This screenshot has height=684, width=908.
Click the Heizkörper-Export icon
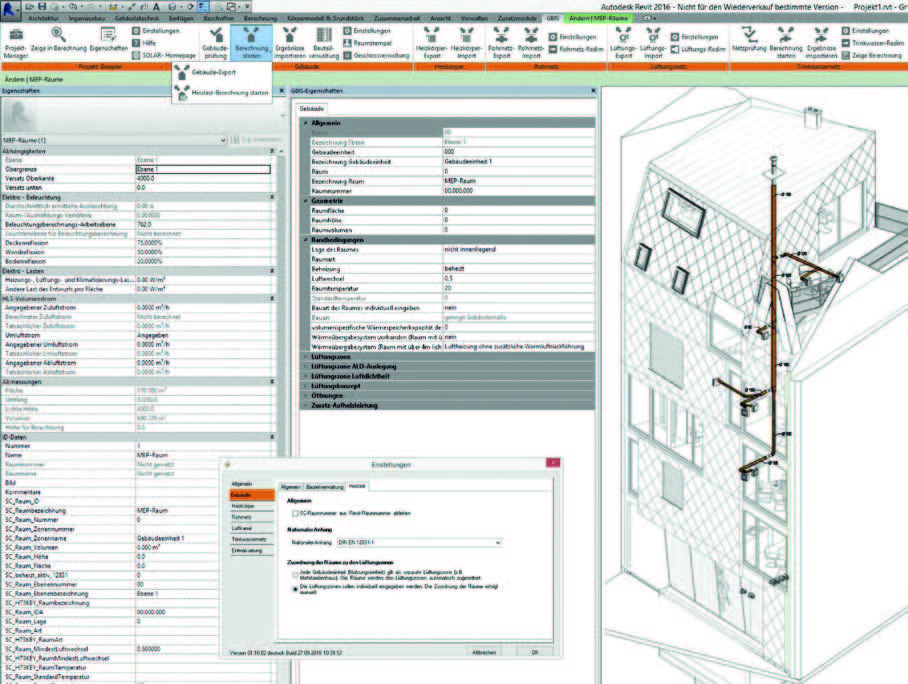pos(431,35)
